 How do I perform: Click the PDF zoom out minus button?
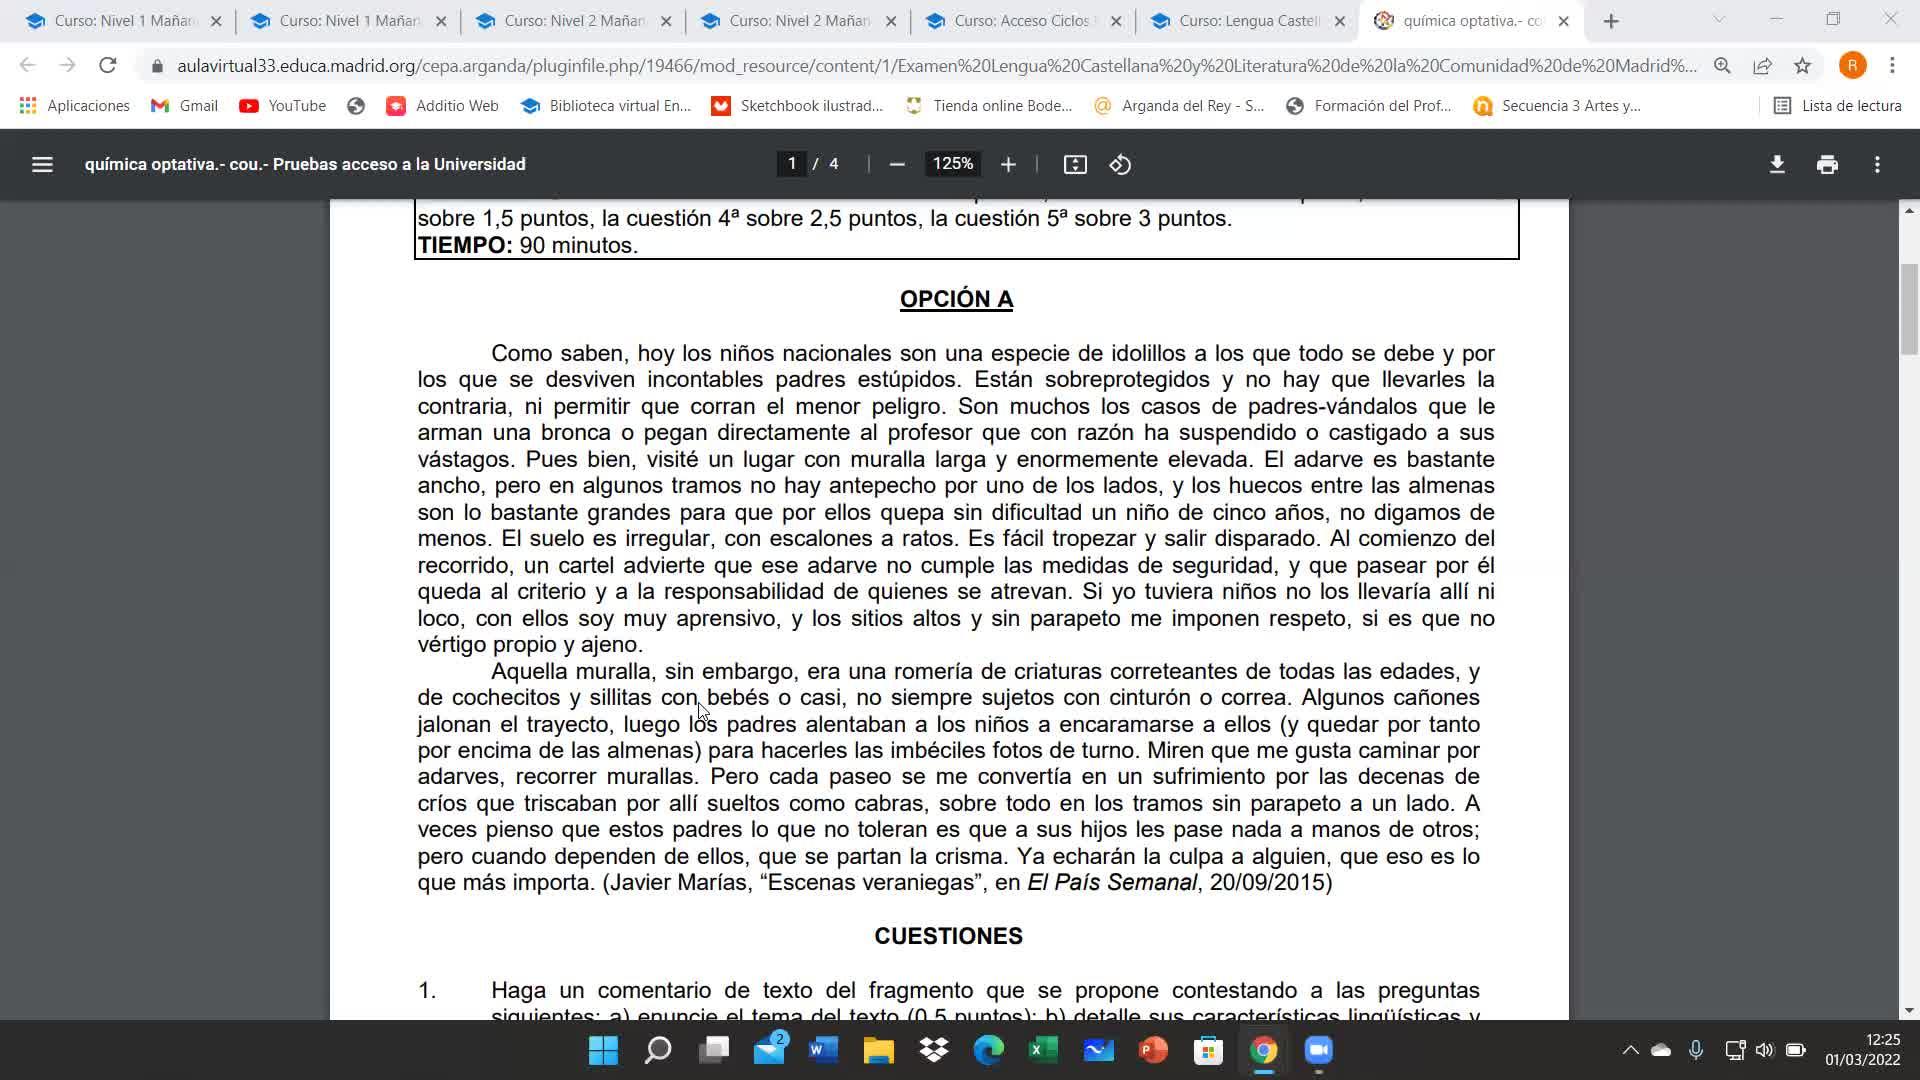[897, 164]
